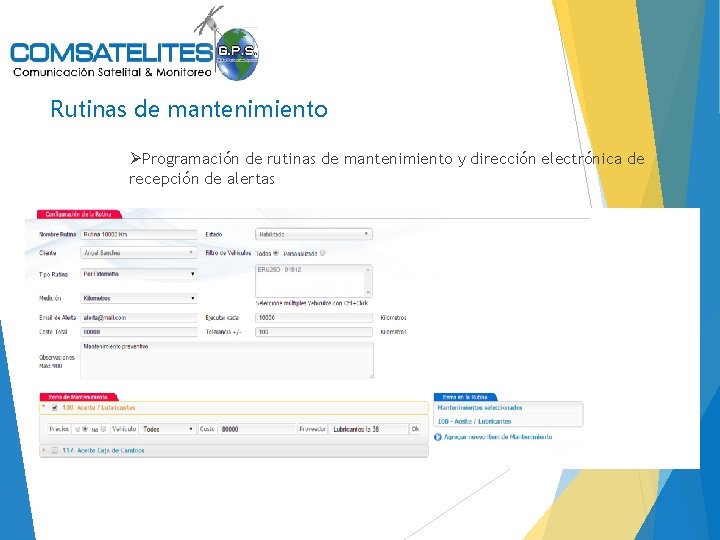720x540 pixels.
Task: Open the Medición dropdown showing Kilómetros
Action: (139, 298)
